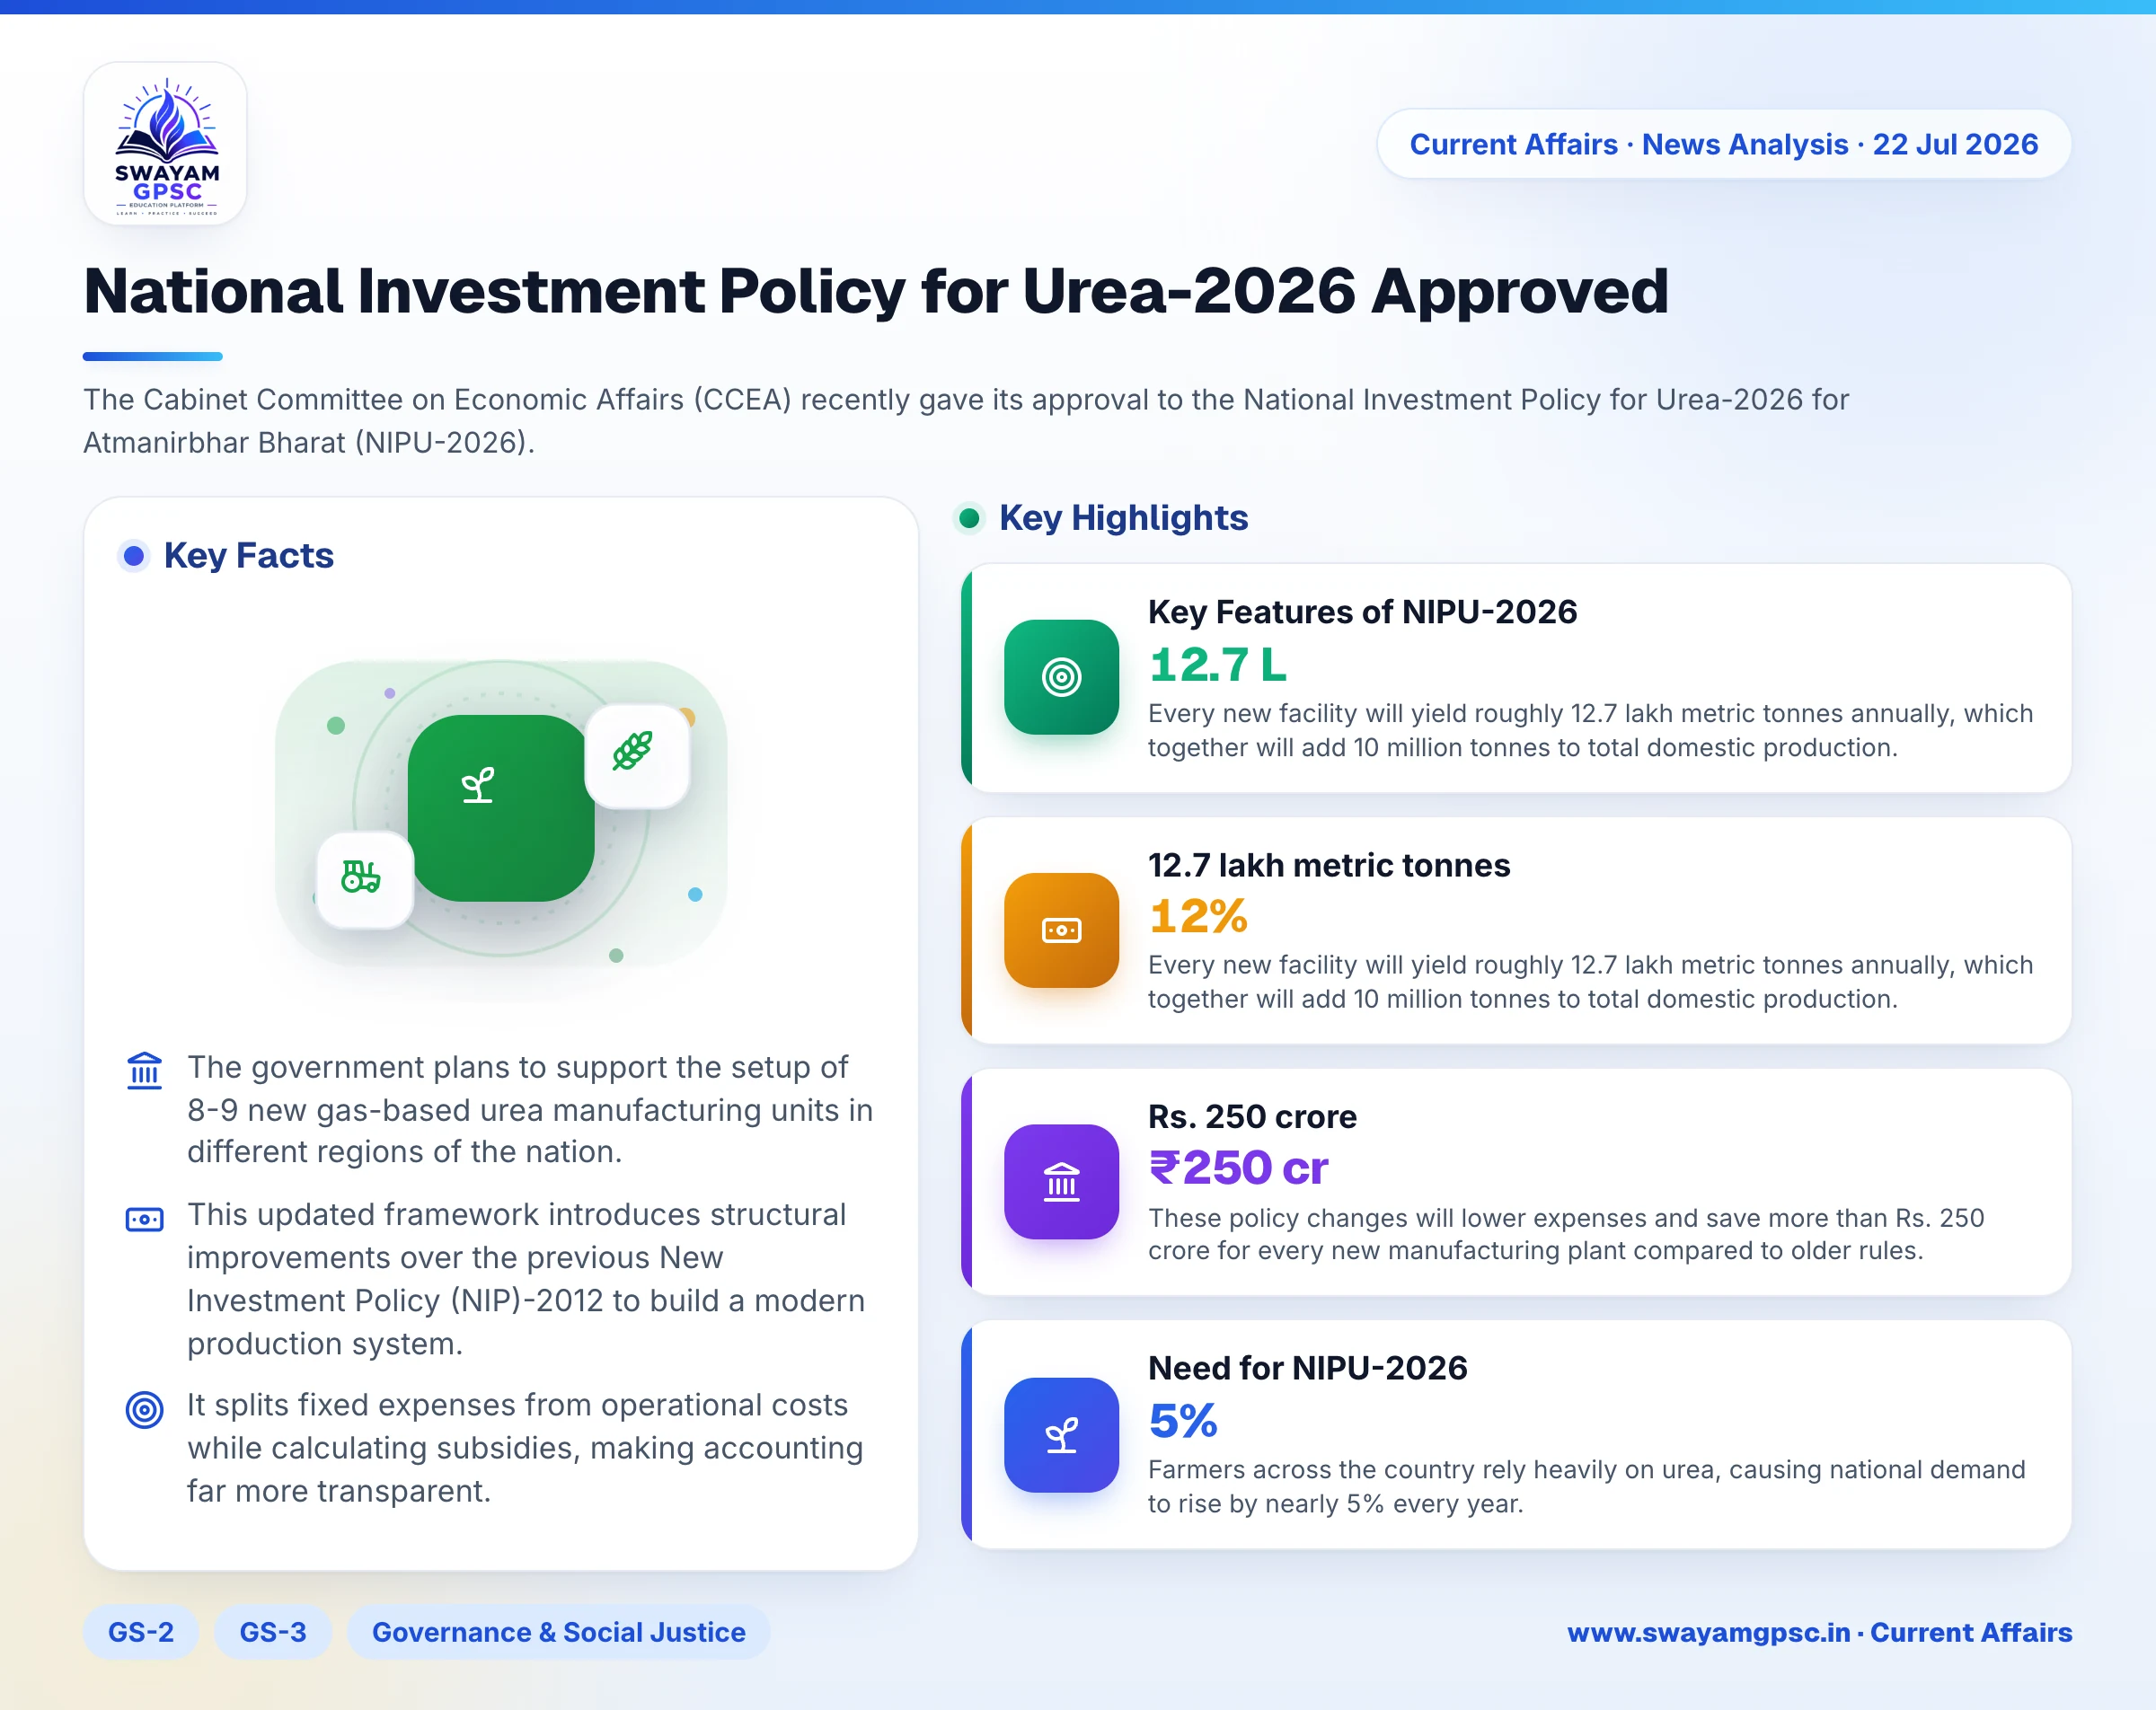
Task: Click the large green sprout tile in illustration
Action: pos(500,807)
